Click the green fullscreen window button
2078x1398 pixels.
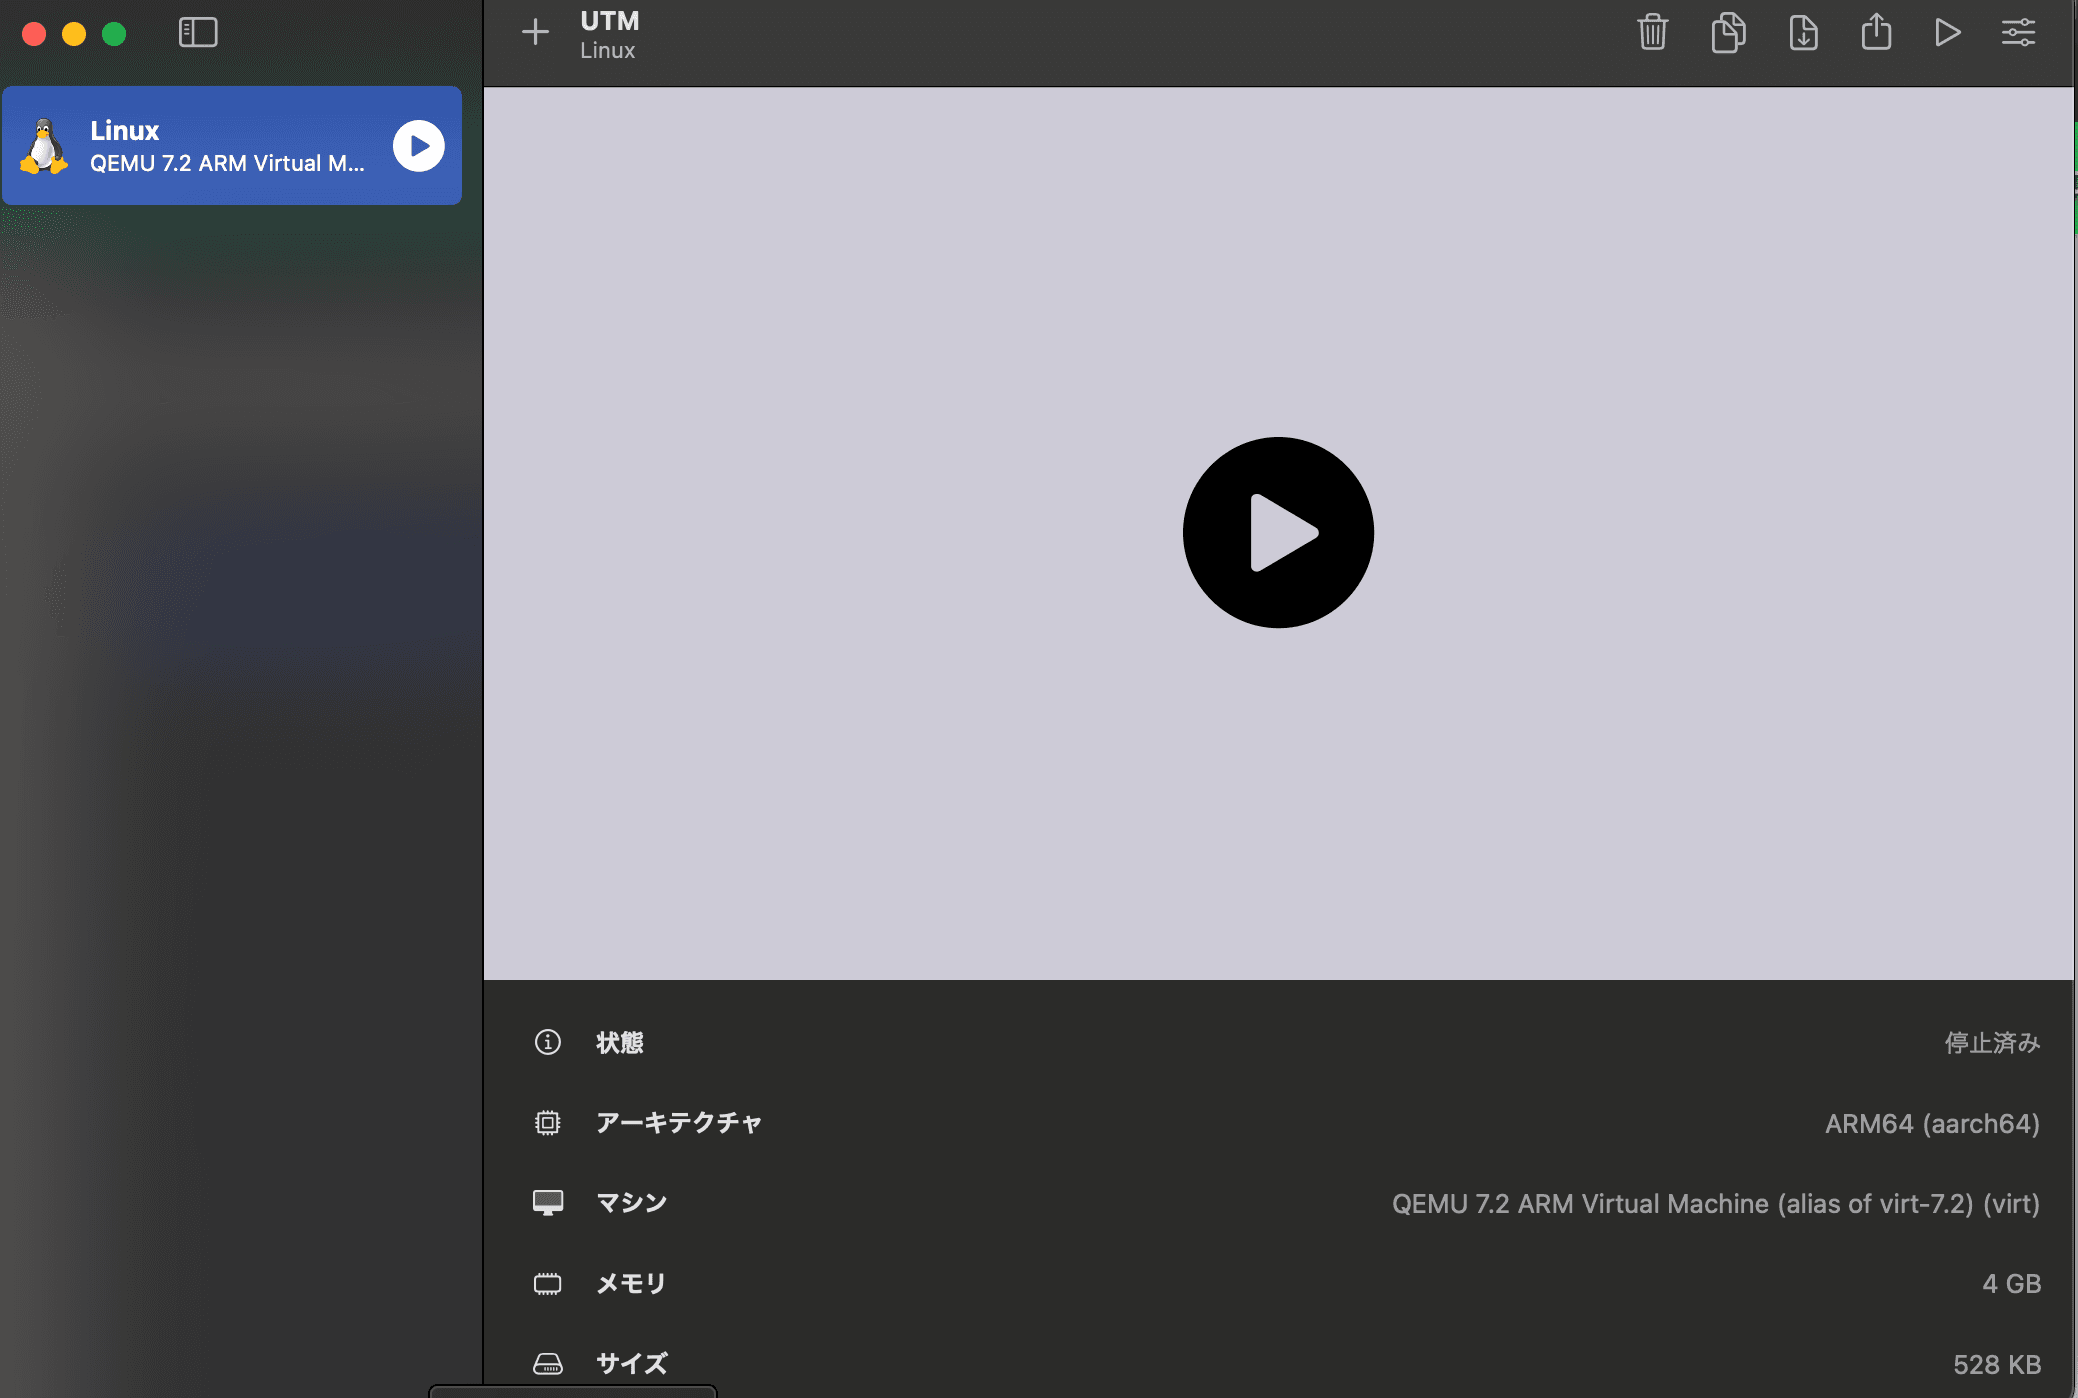(114, 34)
